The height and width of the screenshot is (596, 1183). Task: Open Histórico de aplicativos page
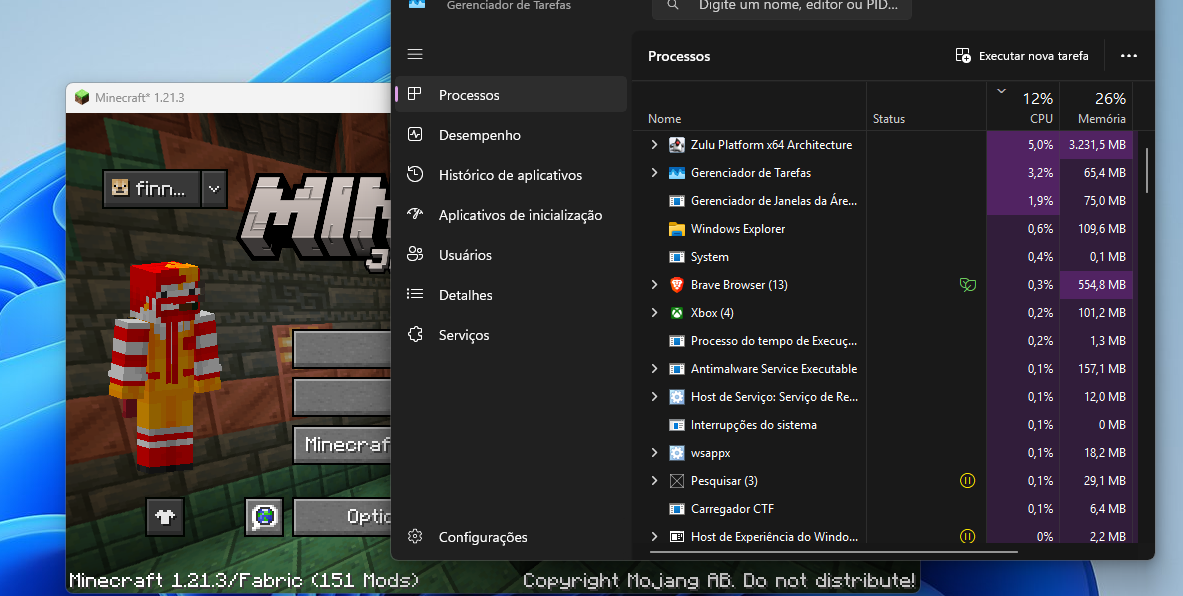pos(511,175)
